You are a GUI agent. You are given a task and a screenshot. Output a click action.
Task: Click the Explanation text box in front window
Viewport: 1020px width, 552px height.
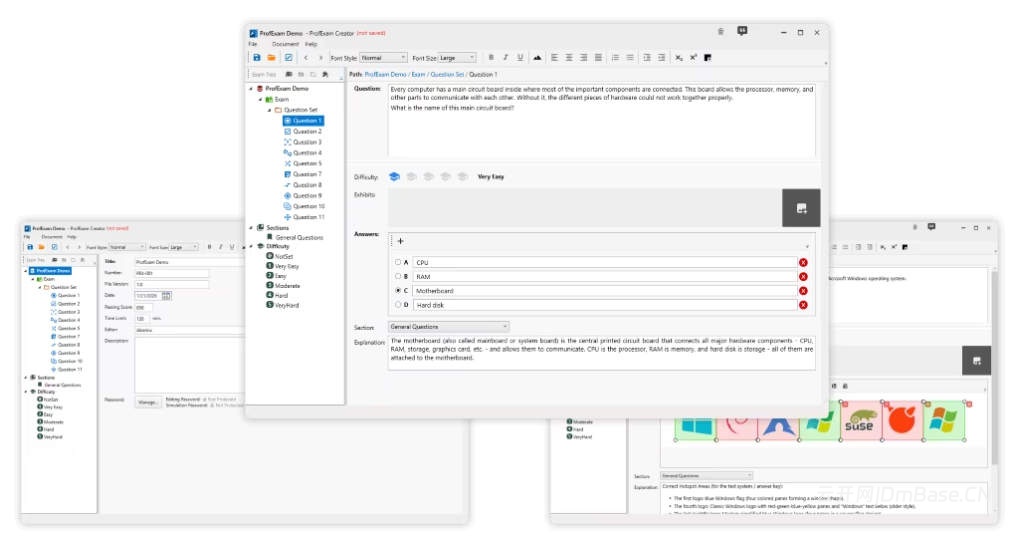tap(602, 353)
